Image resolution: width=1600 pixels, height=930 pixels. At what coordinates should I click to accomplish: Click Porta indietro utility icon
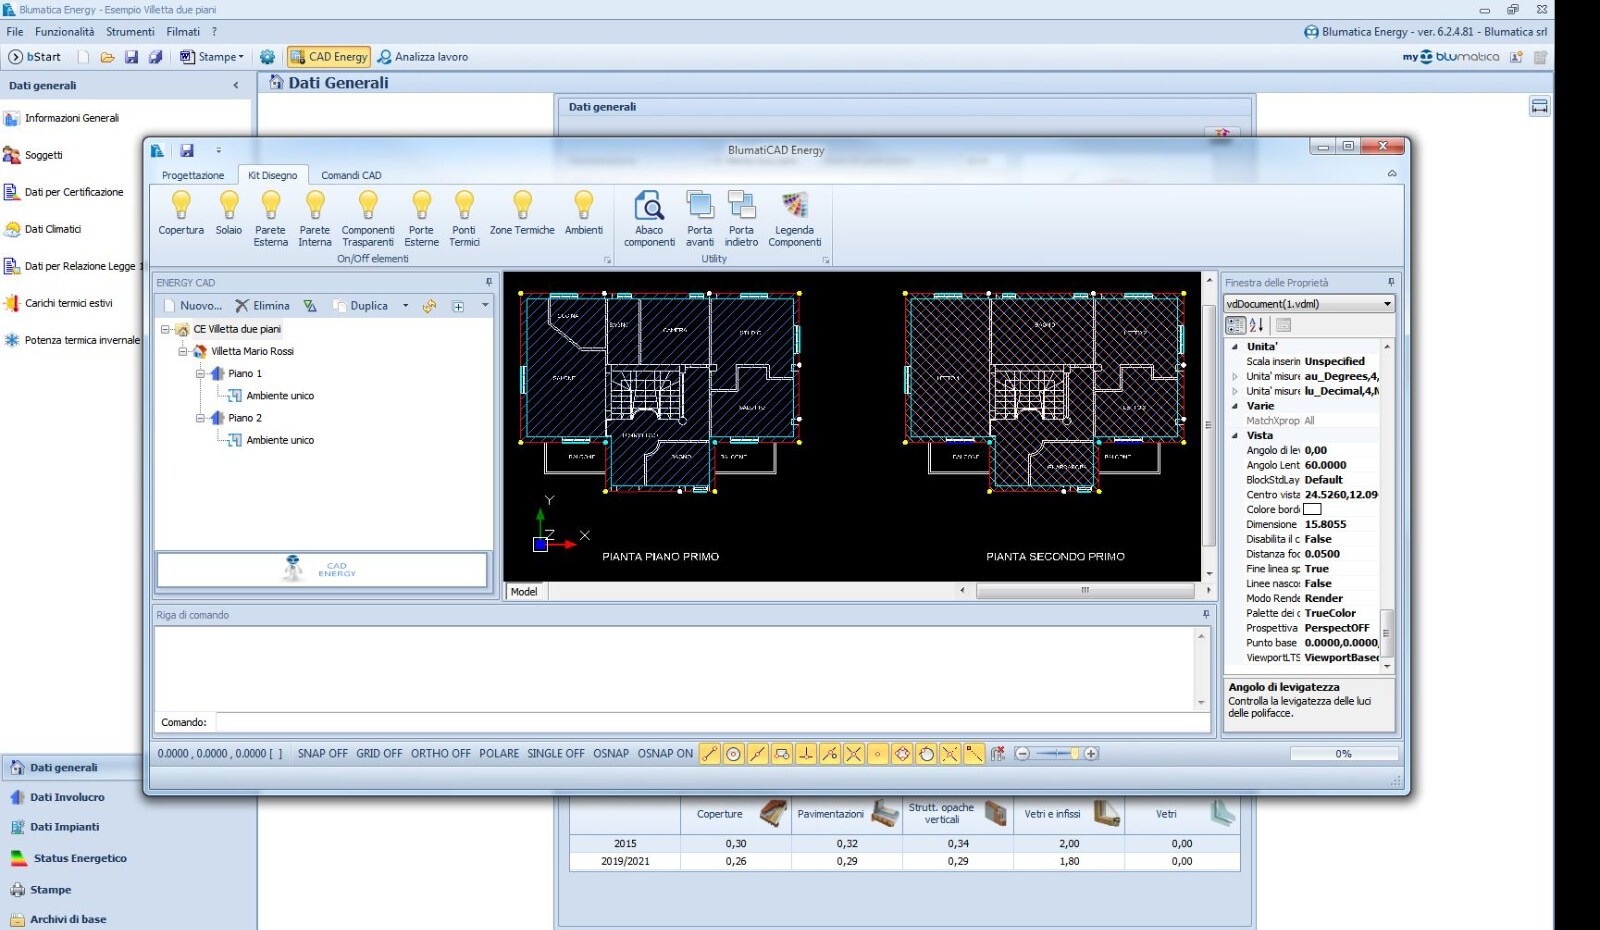click(741, 219)
